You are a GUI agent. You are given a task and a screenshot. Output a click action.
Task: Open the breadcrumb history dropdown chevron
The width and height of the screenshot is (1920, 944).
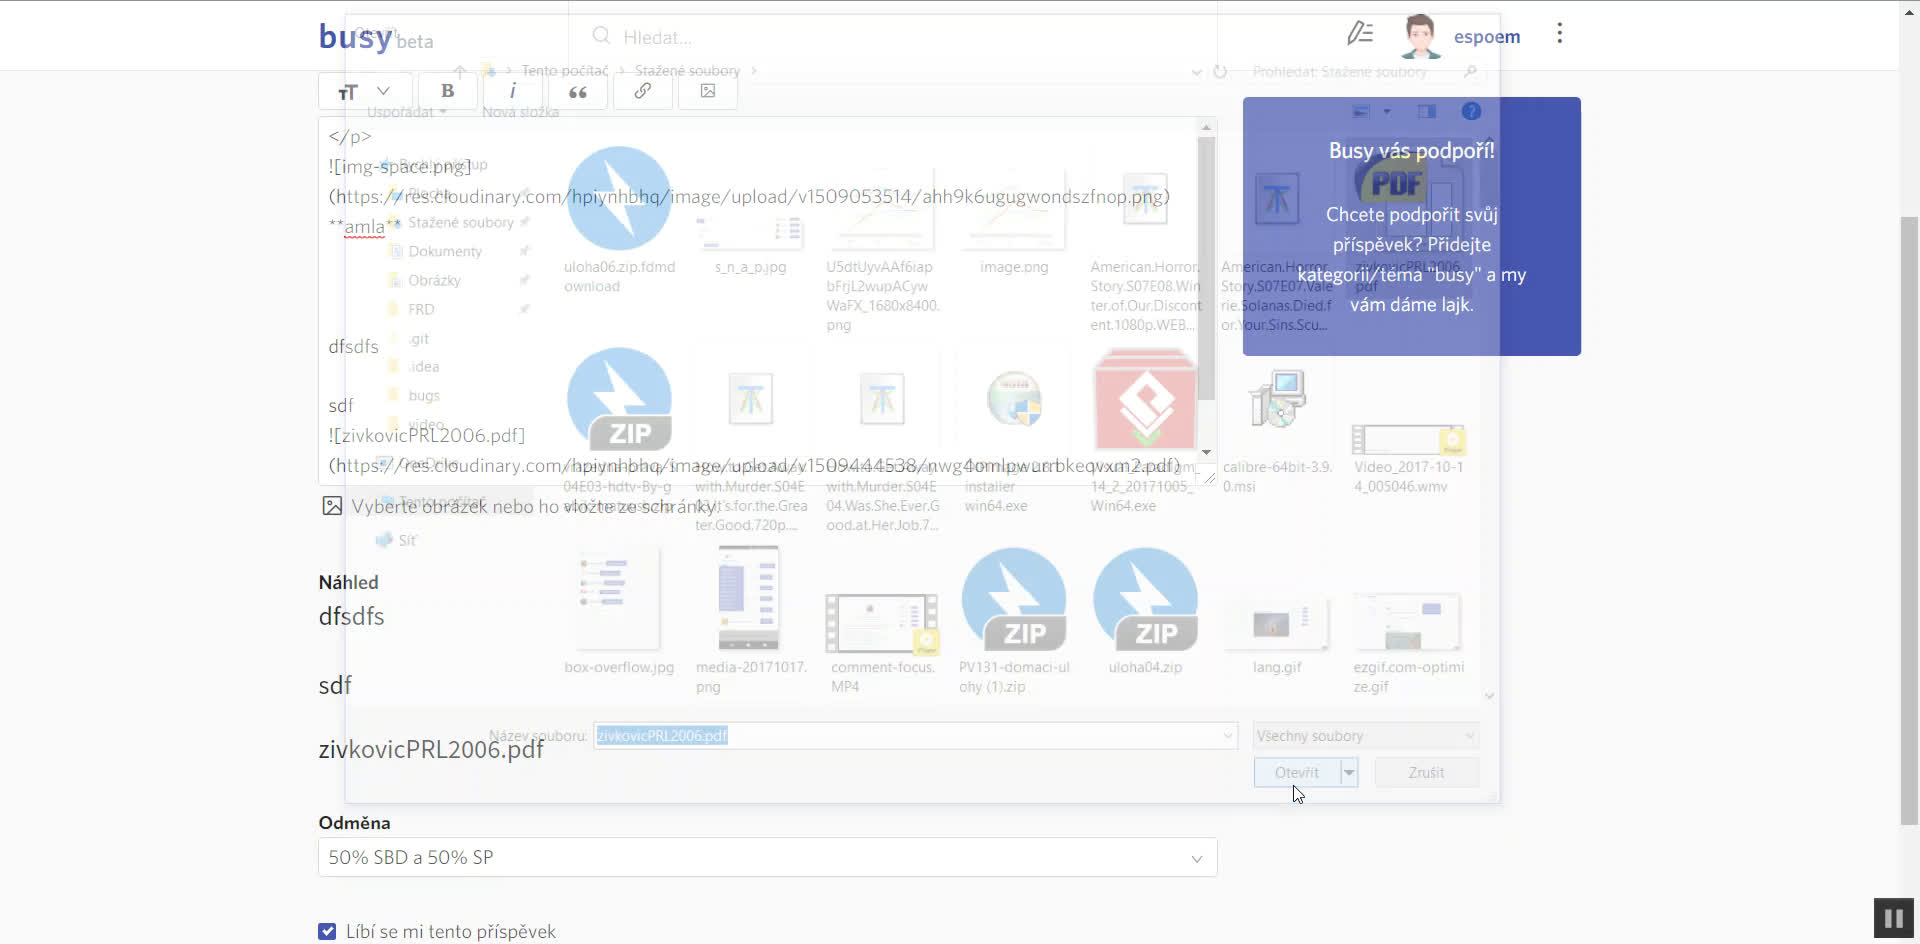(1196, 72)
